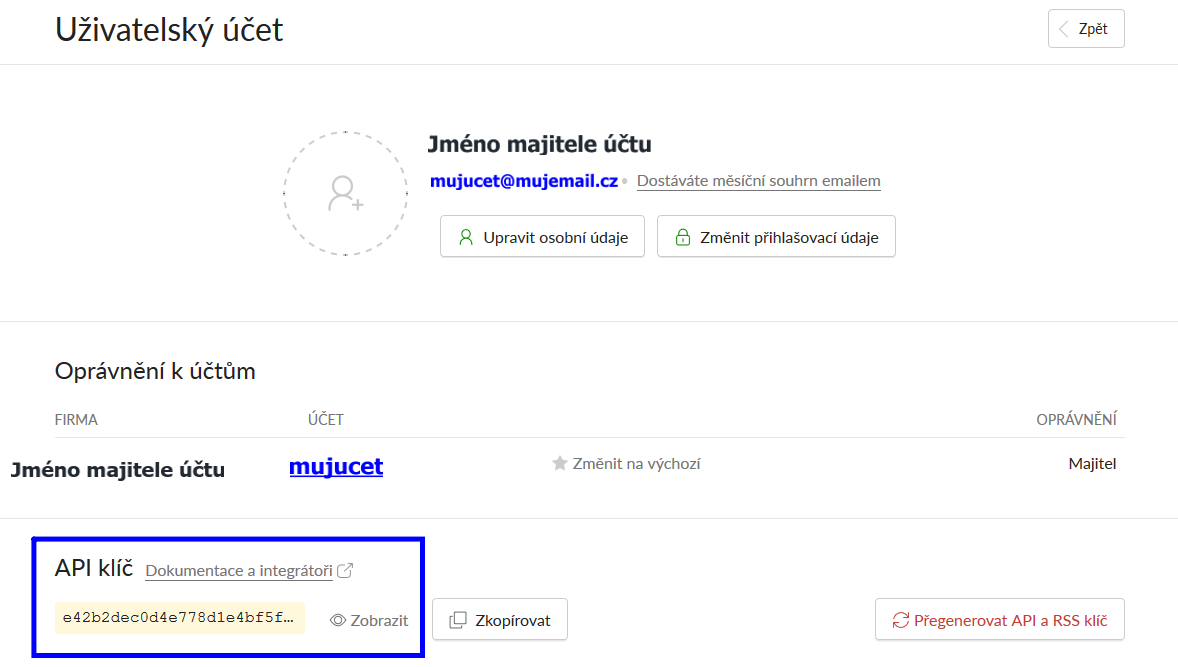Click the add profile photo avatar icon

(345, 193)
